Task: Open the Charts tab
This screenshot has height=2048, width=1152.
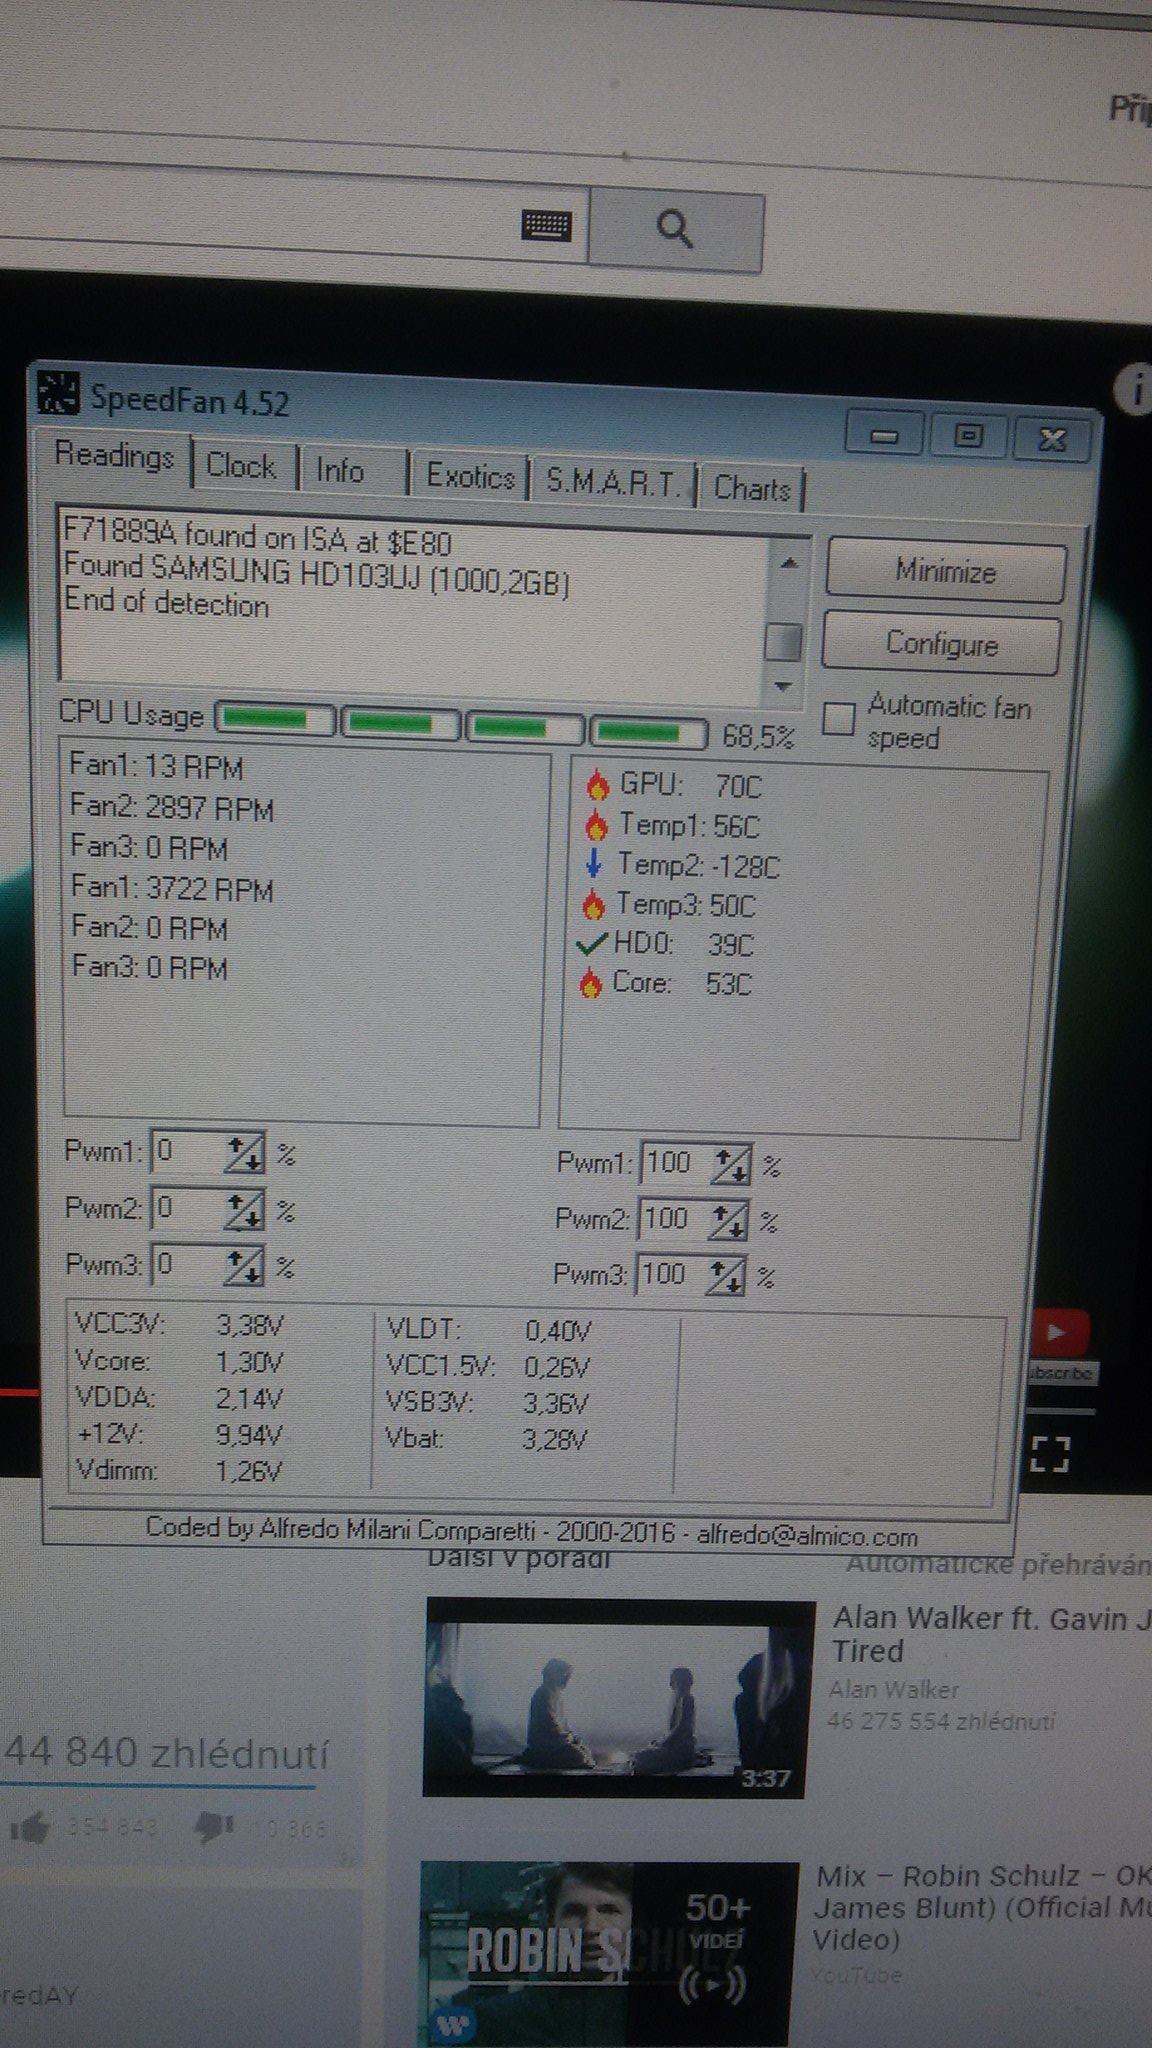Action: [752, 489]
